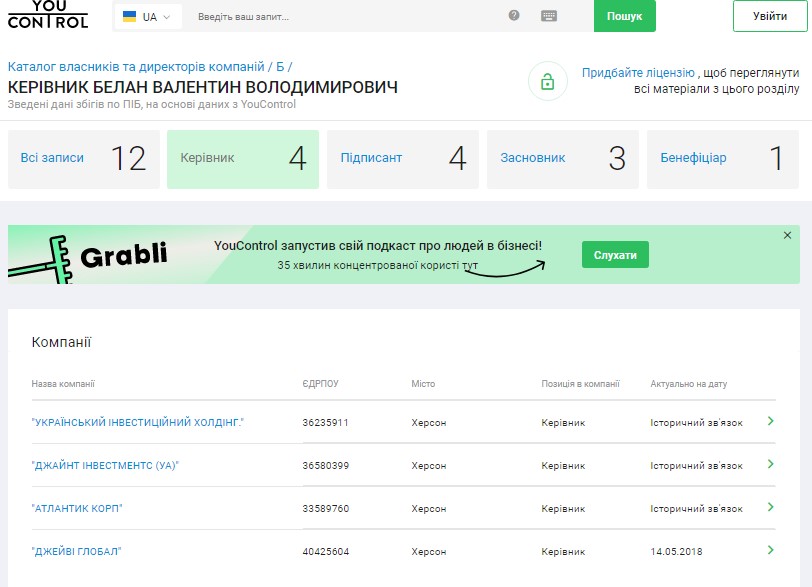Image resolution: width=812 pixels, height=587 pixels.
Task: Show the Бенефіціар tab
Action: (x=722, y=159)
